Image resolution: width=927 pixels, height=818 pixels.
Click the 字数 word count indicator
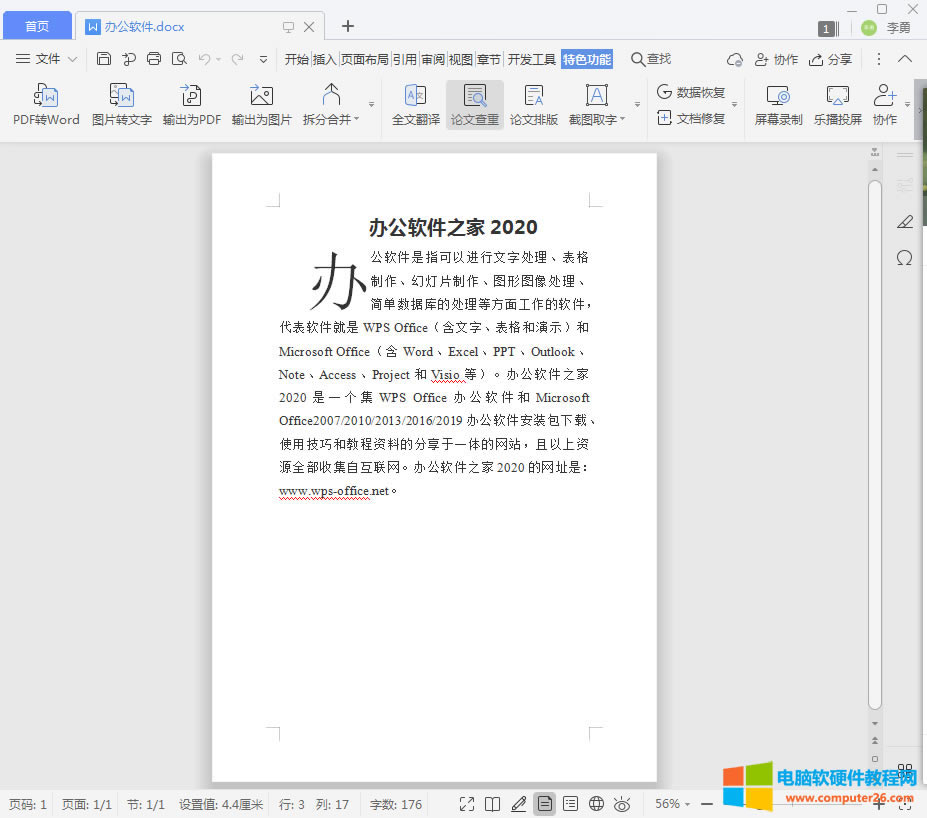(394, 803)
